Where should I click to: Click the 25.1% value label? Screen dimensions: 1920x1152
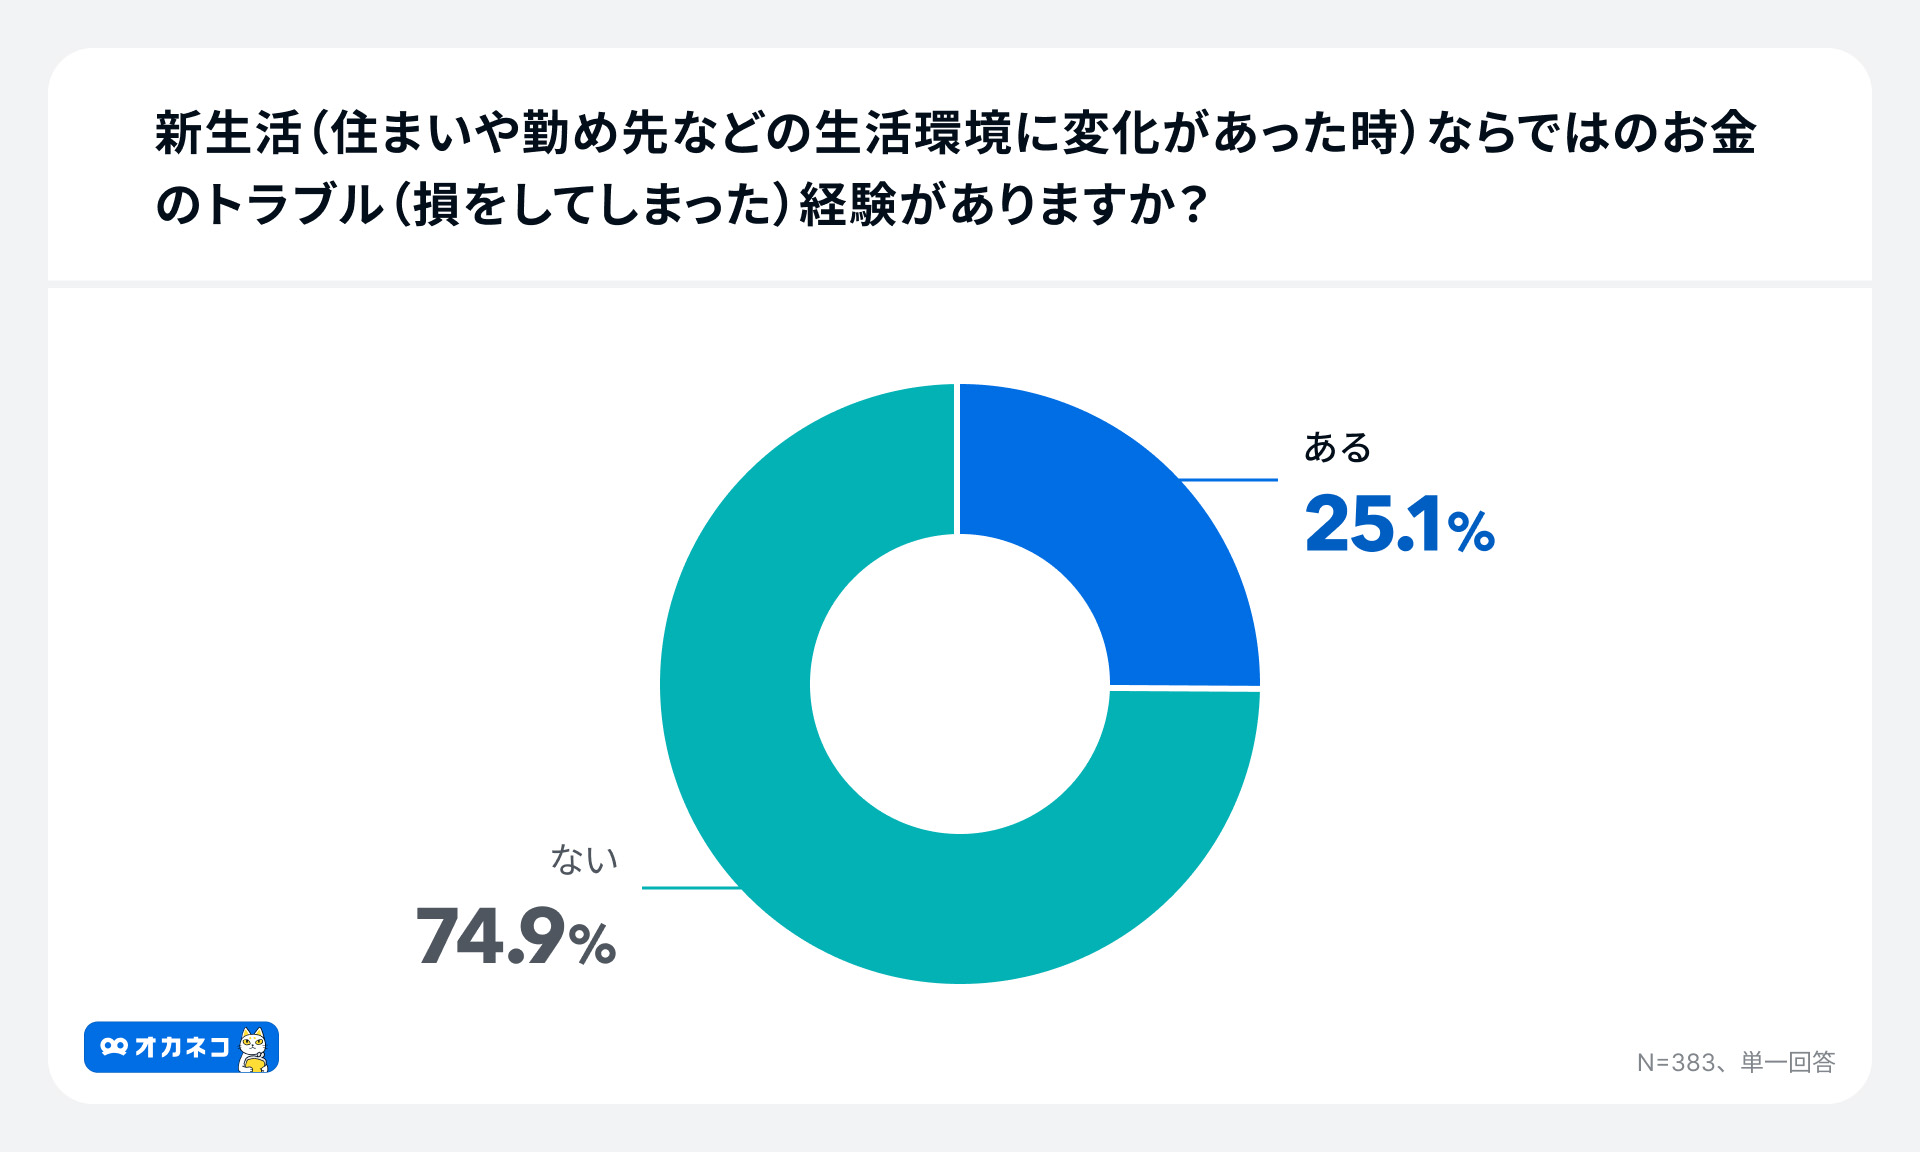point(1398,524)
